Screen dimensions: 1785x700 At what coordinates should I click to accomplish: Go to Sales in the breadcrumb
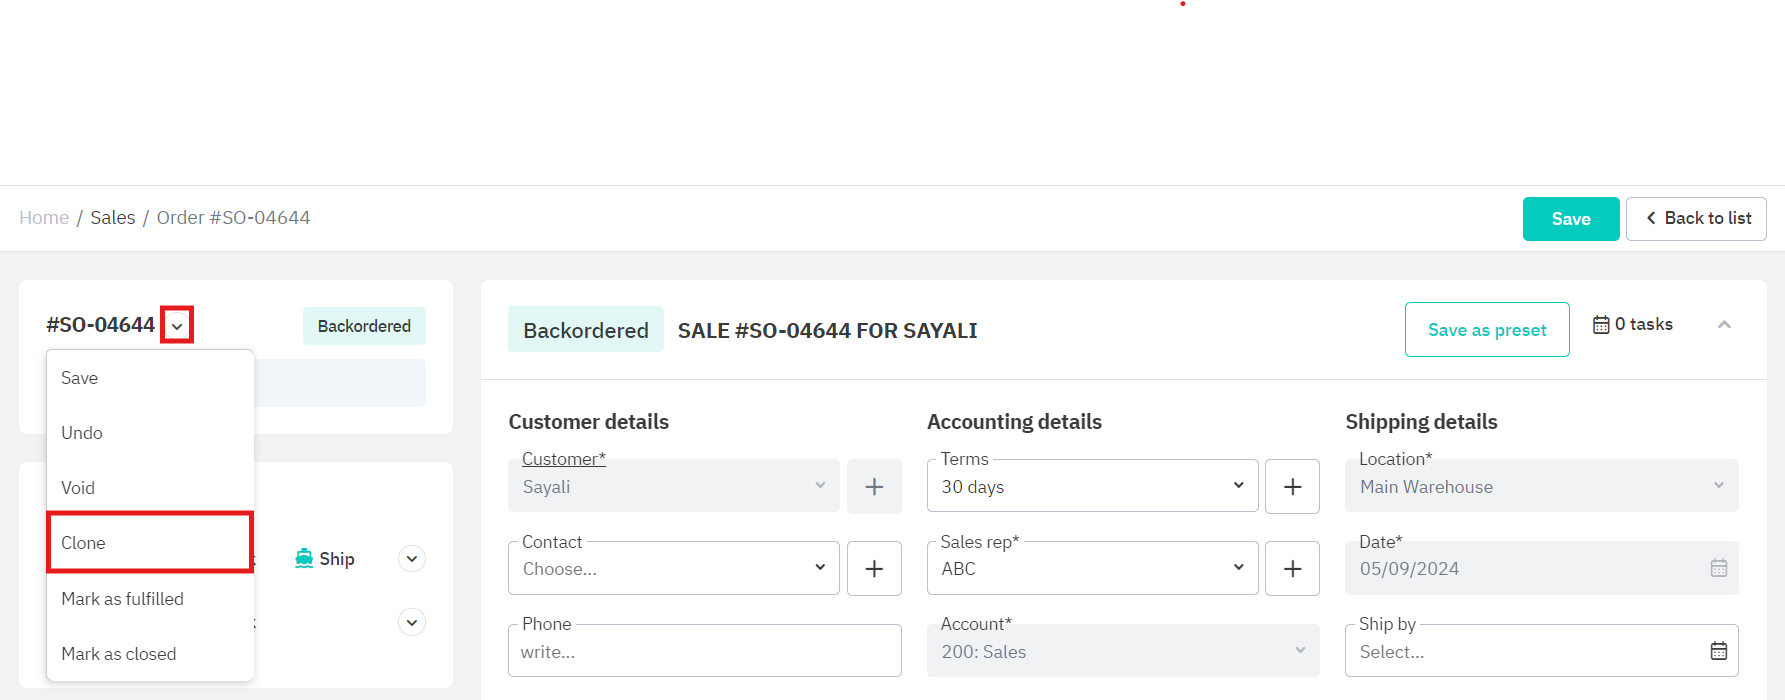pos(113,218)
